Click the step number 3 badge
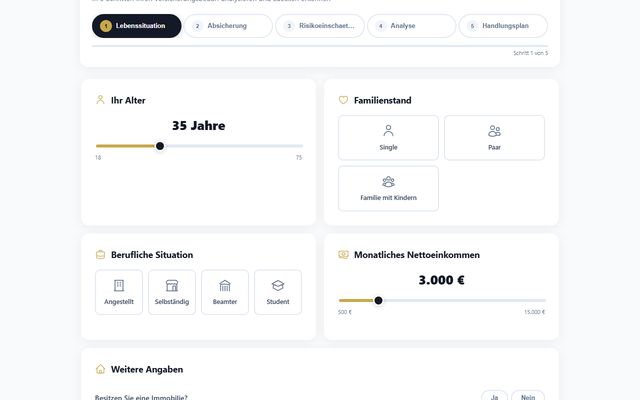Screen dimensions: 640x400 (x=289, y=26)
